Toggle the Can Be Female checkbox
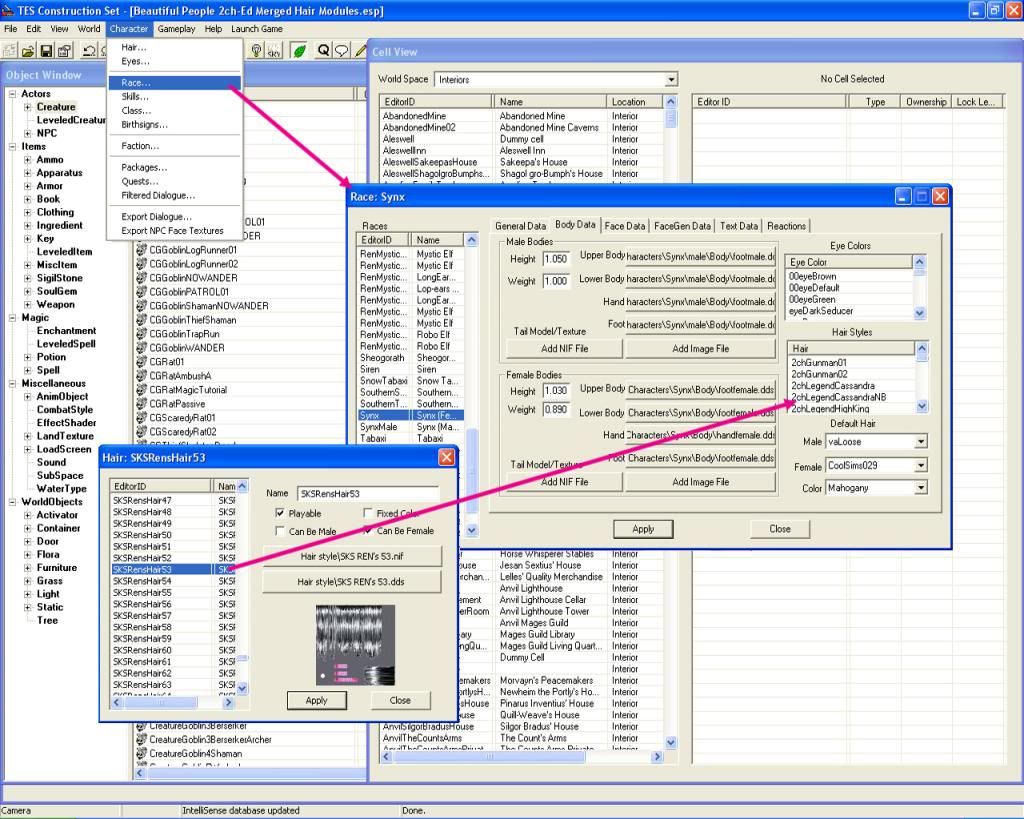 pos(368,531)
